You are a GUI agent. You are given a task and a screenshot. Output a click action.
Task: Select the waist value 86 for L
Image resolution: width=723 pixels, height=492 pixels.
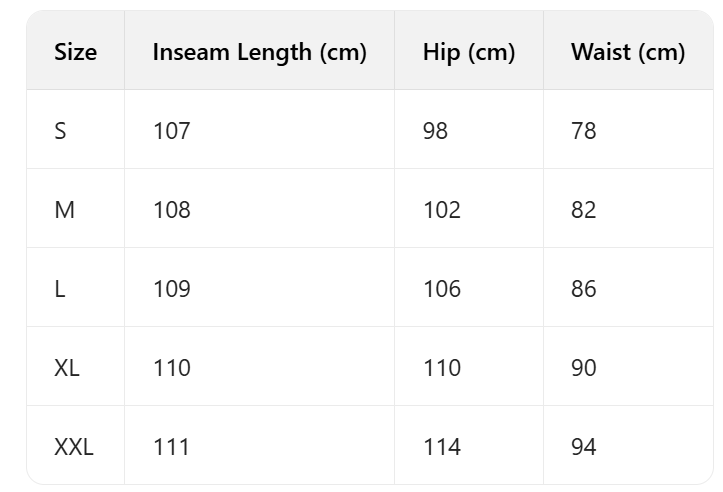tap(583, 289)
